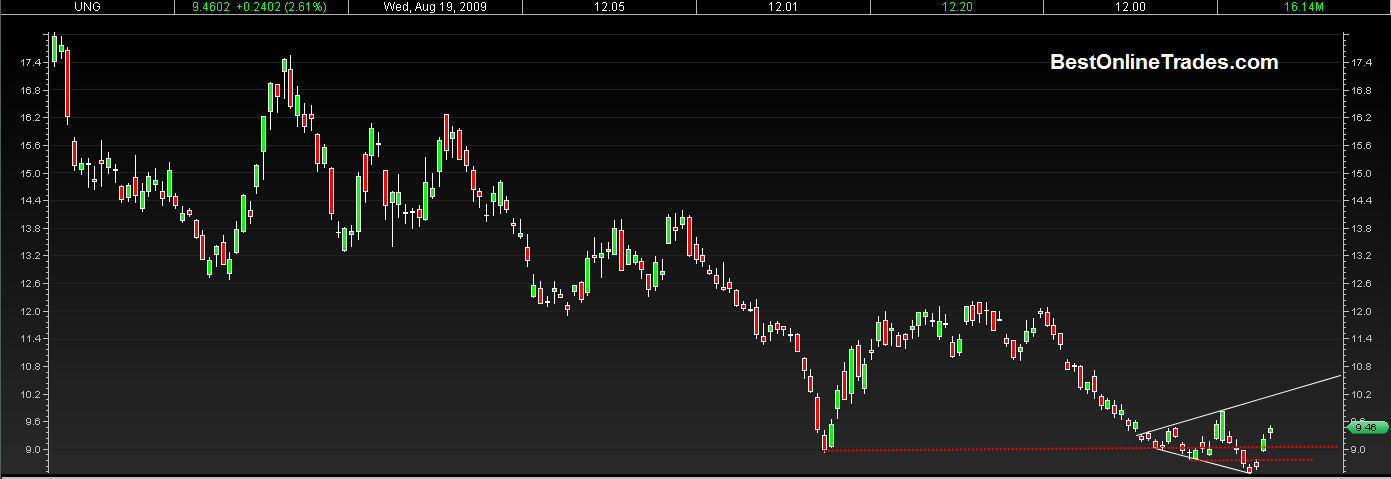Viewport: 1391px width, 479px height.
Task: Select the 12.05 value in the header
Action: click(609, 6)
